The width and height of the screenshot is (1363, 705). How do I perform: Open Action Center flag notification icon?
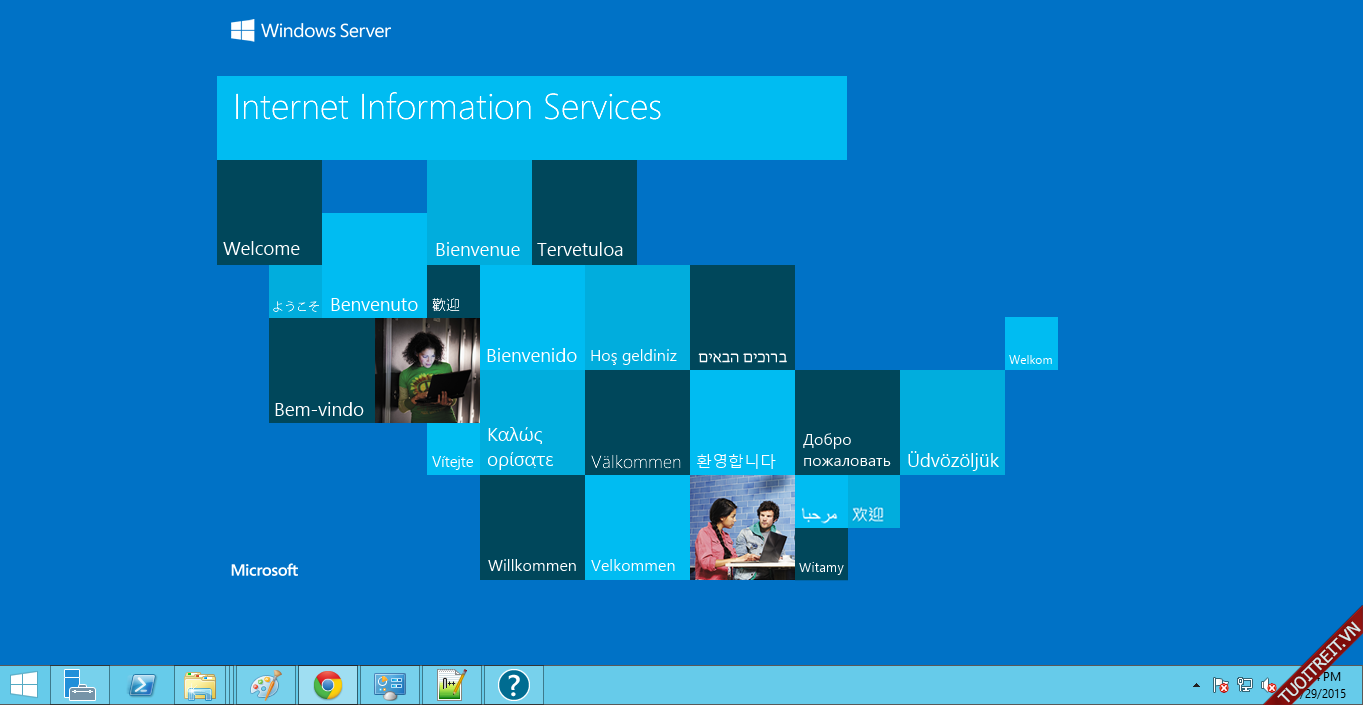pyautogui.click(x=1221, y=685)
